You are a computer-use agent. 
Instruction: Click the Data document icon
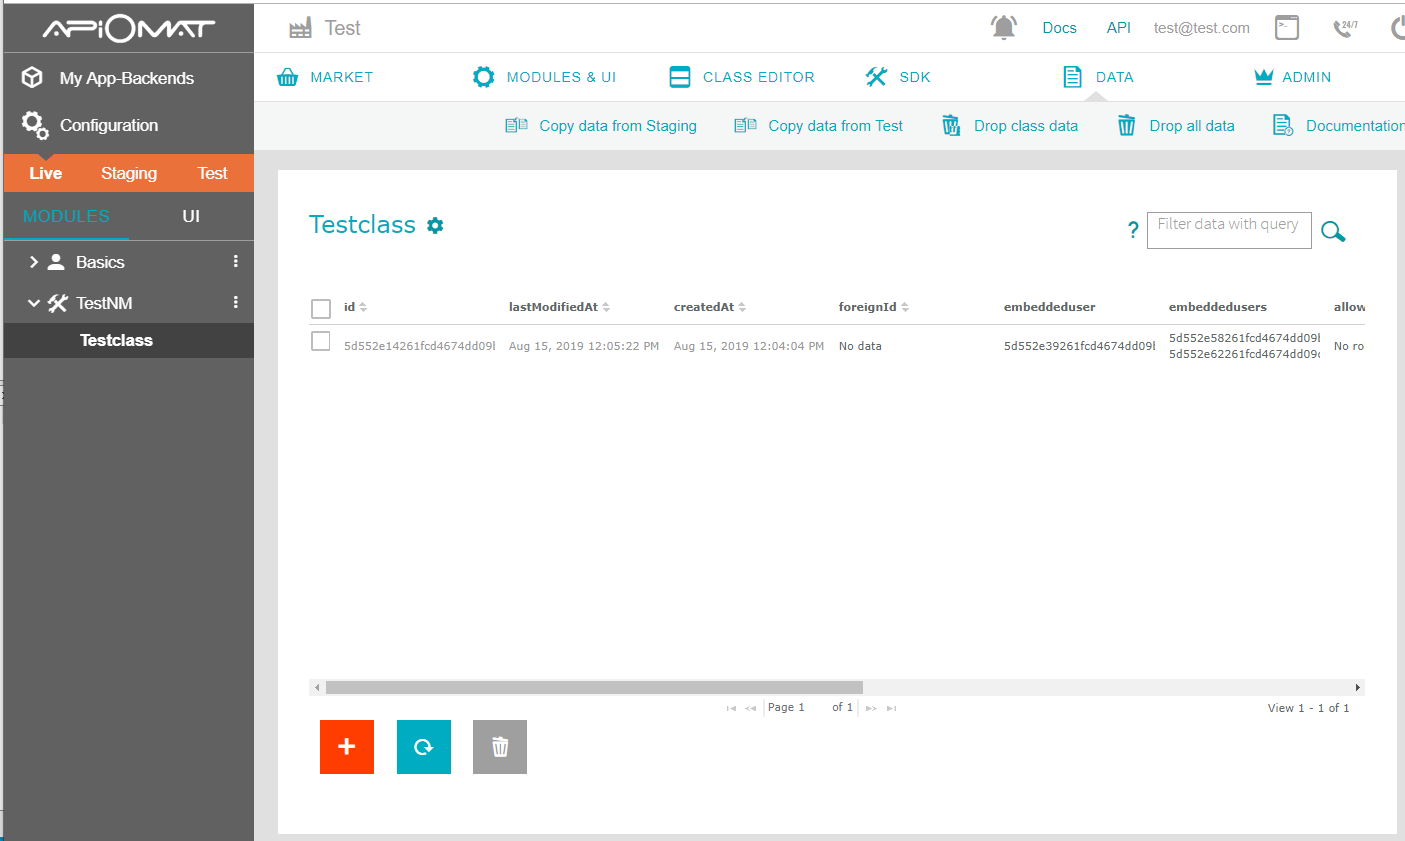tap(1072, 77)
